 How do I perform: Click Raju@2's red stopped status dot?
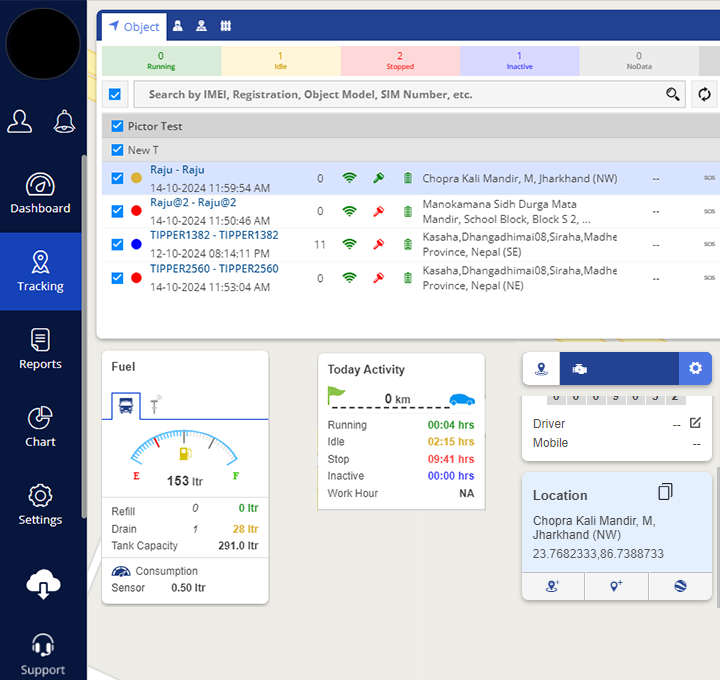pos(136,211)
